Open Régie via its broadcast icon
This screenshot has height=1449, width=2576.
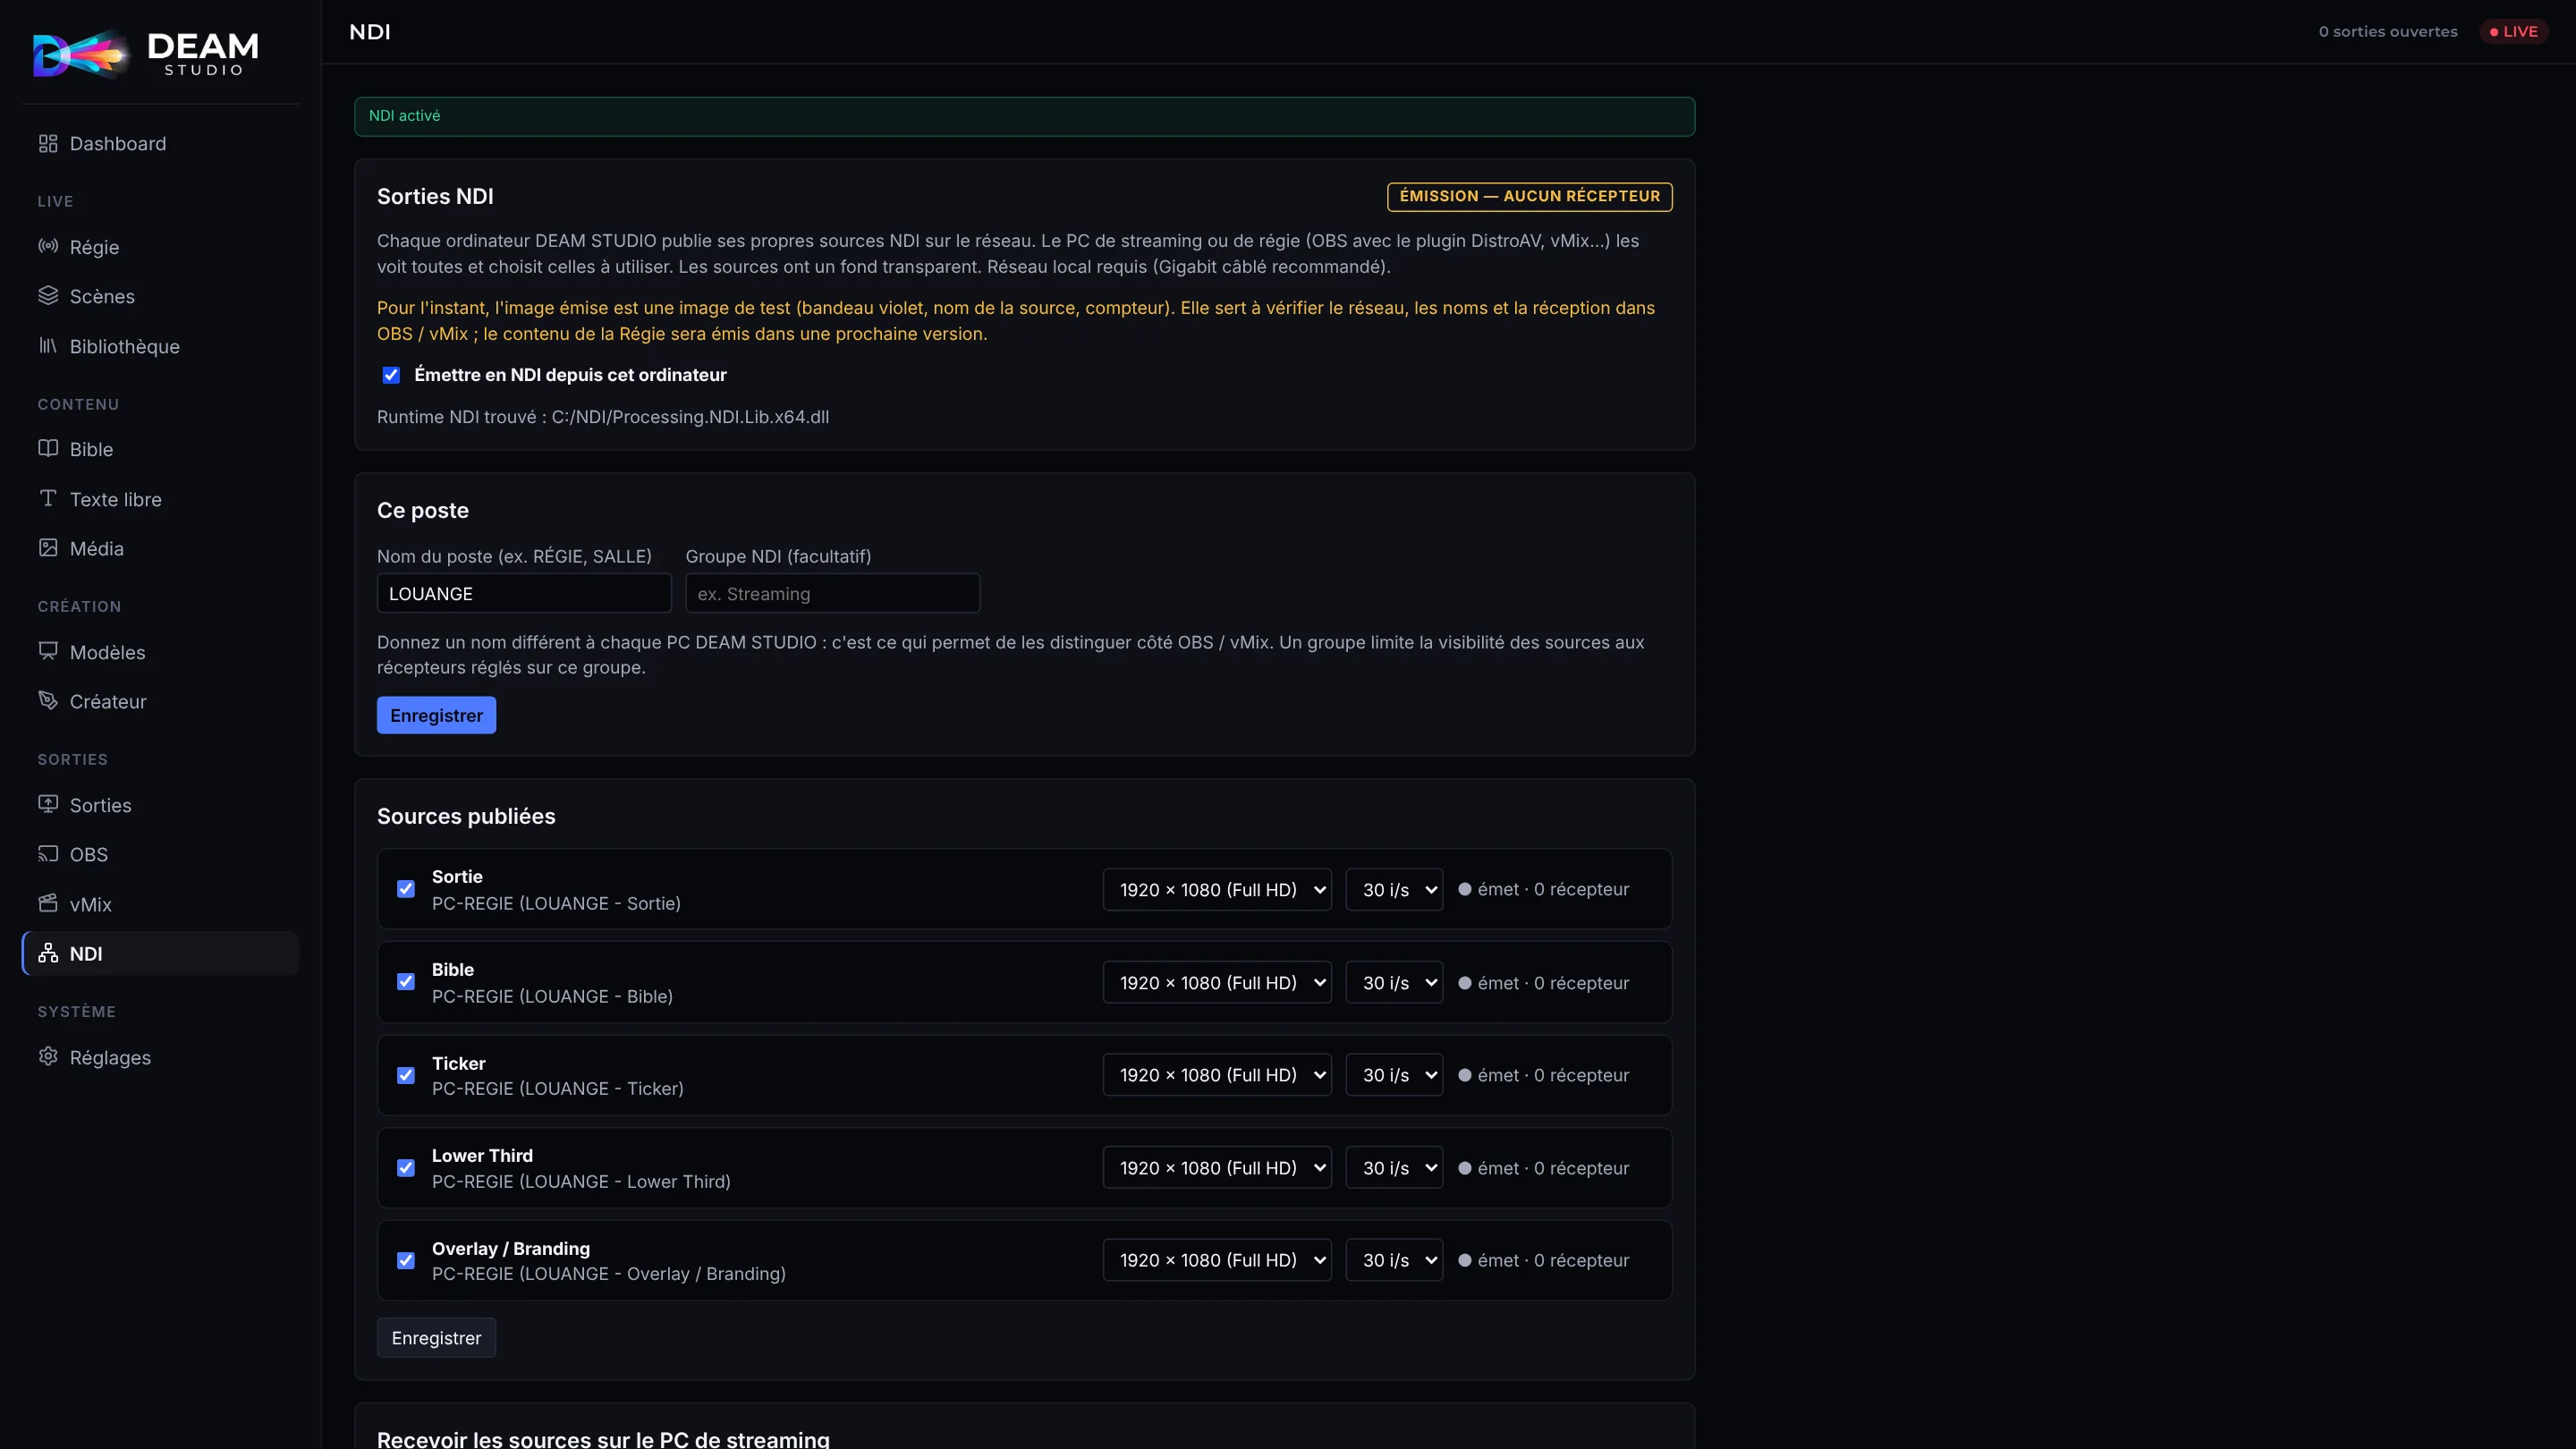click(48, 246)
